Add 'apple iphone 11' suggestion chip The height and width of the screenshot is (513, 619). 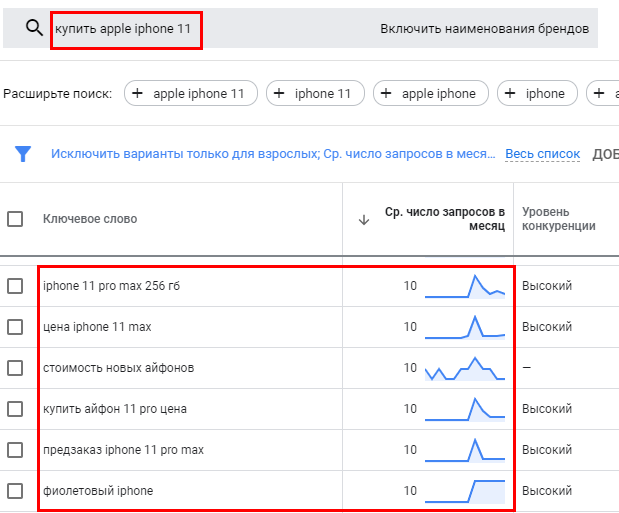191,93
